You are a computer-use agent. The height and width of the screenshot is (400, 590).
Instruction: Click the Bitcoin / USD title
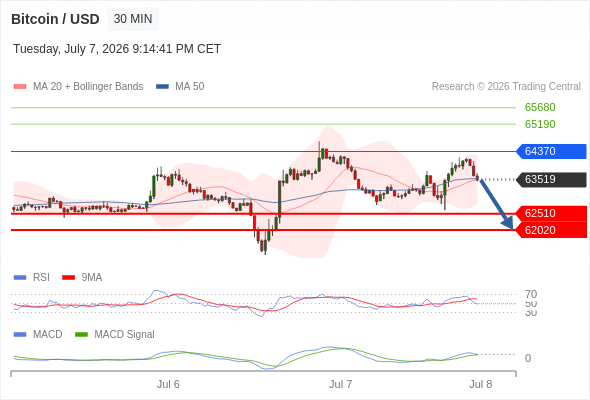(x=55, y=19)
